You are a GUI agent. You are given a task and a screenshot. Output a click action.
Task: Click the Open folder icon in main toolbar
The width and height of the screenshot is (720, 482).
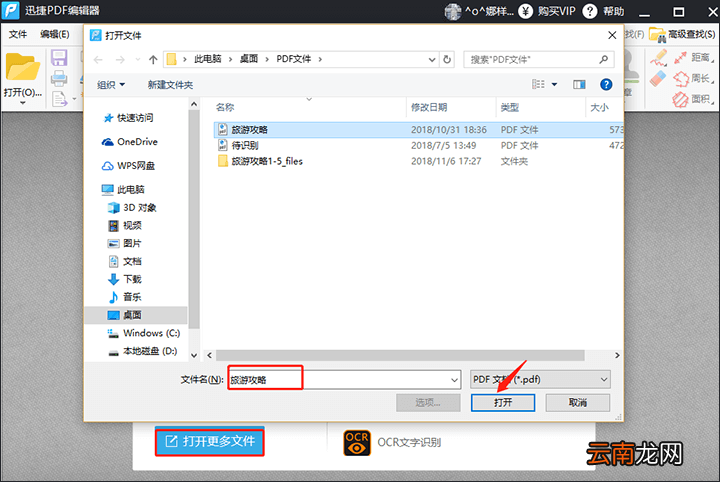click(22, 68)
